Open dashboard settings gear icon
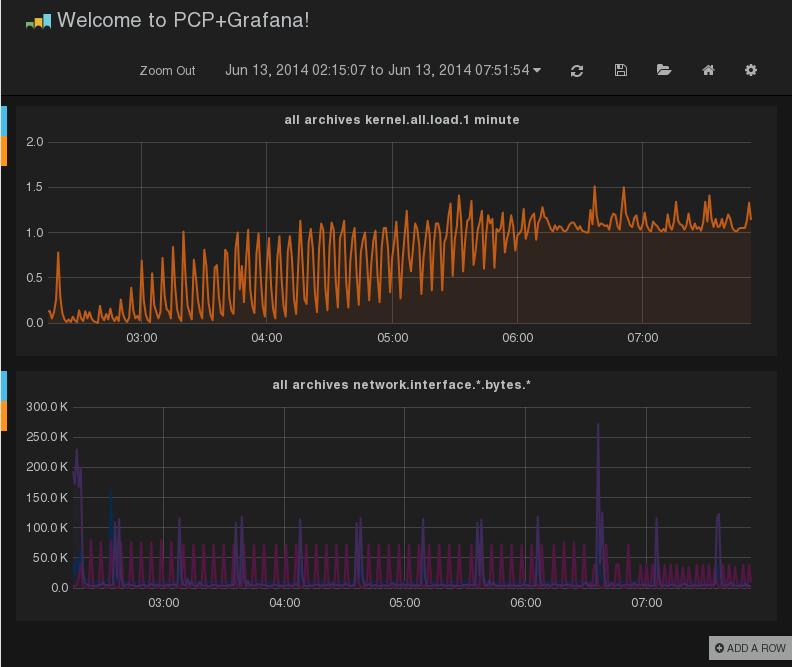This screenshot has height=667, width=792. (x=751, y=70)
